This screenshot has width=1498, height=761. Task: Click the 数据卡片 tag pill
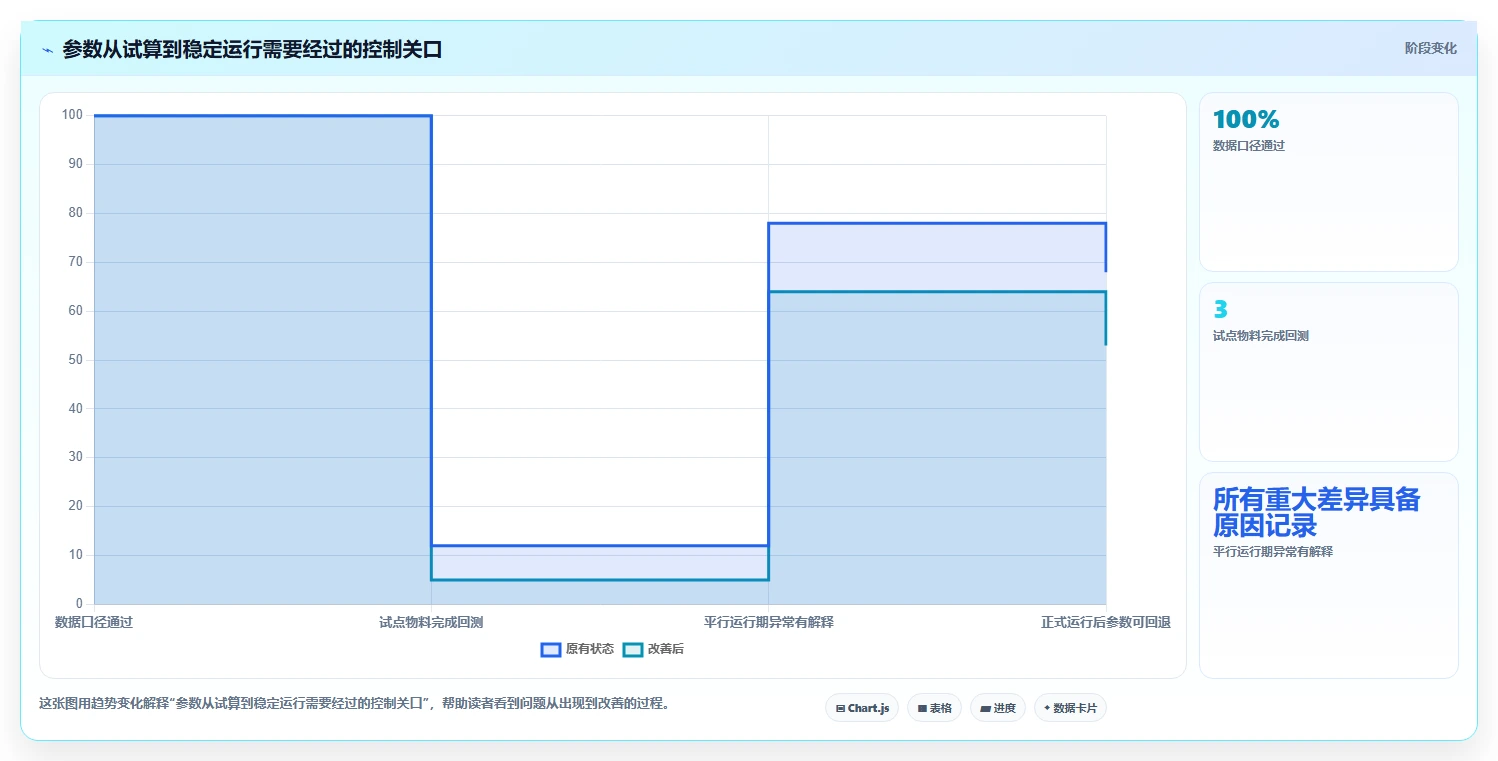[1070, 708]
